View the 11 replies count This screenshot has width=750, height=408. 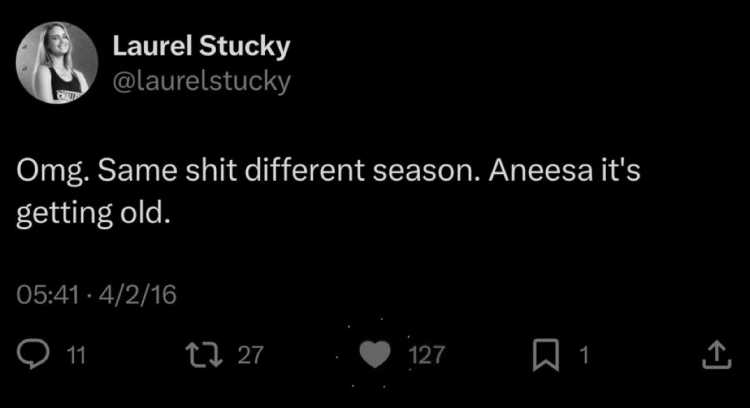click(x=76, y=355)
